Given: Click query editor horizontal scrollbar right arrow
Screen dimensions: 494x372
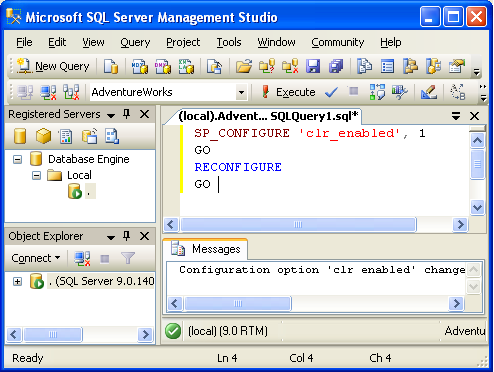Looking at the screenshot, I should (x=460, y=224).
